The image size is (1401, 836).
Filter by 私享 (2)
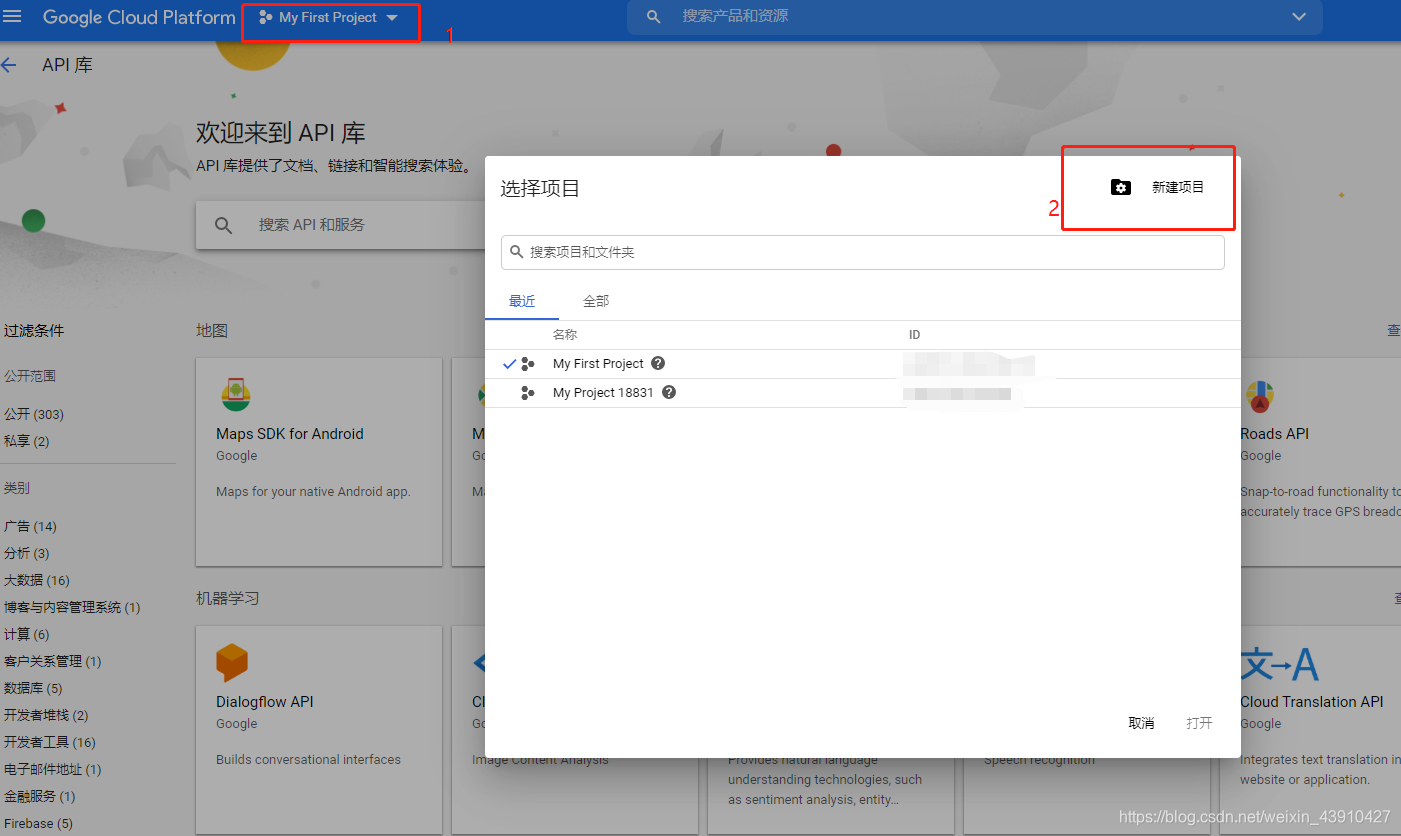[x=27, y=441]
